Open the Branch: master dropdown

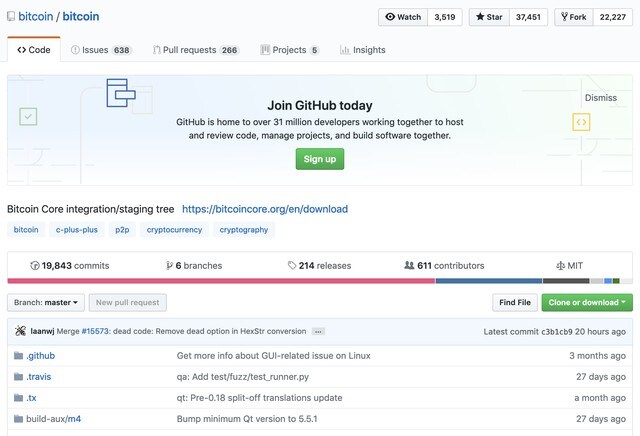pyautogui.click(x=46, y=303)
